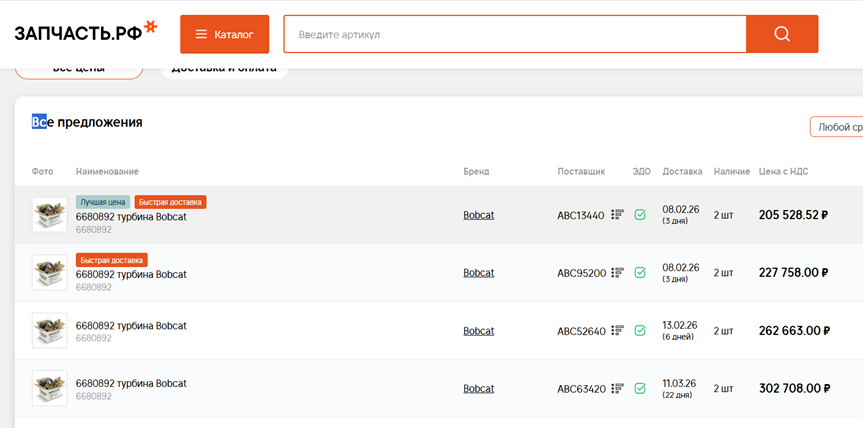Open Bobcat brand link in ABC63420 row
Screen dimensions: 863x428
pyautogui.click(x=478, y=389)
